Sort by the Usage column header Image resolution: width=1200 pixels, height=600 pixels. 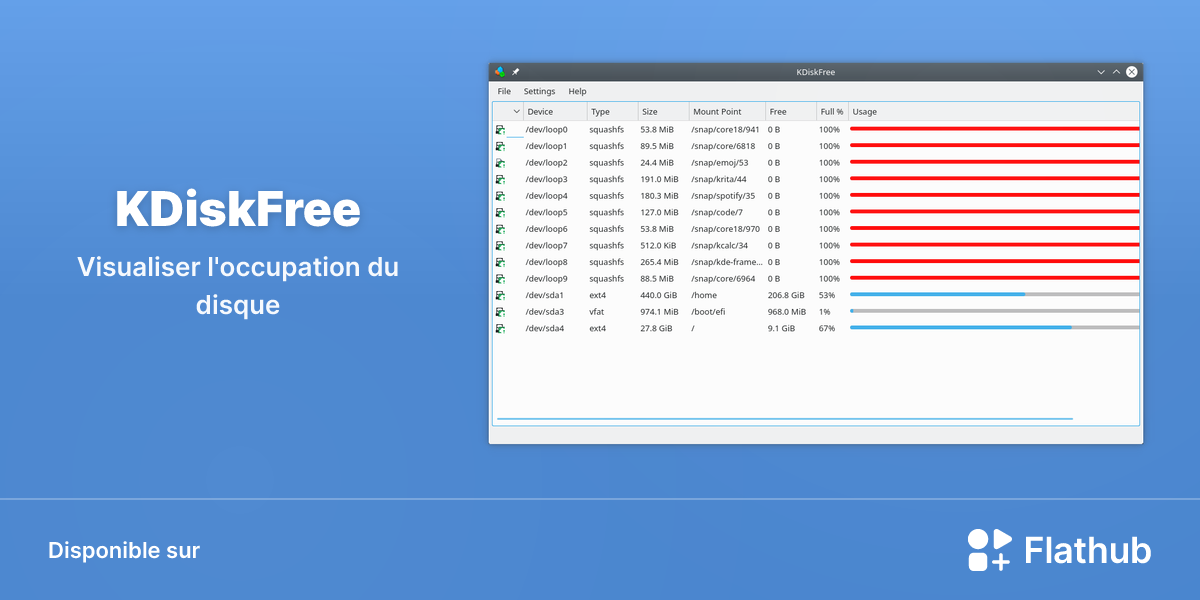pos(994,112)
